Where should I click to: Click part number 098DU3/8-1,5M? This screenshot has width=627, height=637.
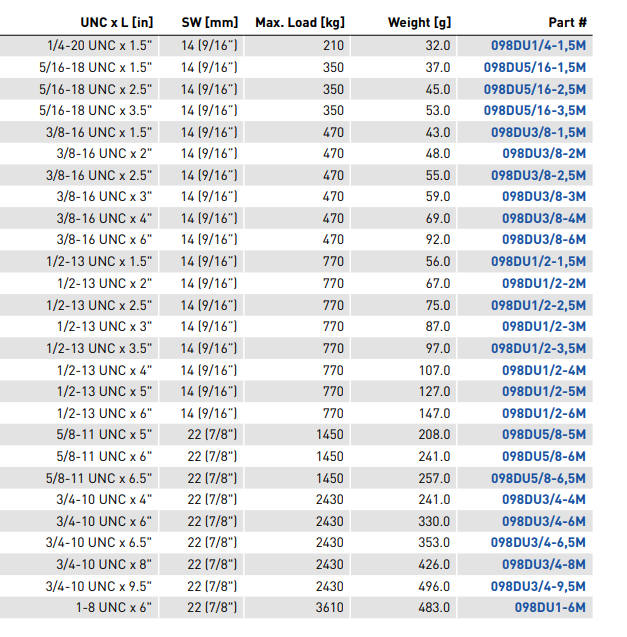click(x=538, y=132)
